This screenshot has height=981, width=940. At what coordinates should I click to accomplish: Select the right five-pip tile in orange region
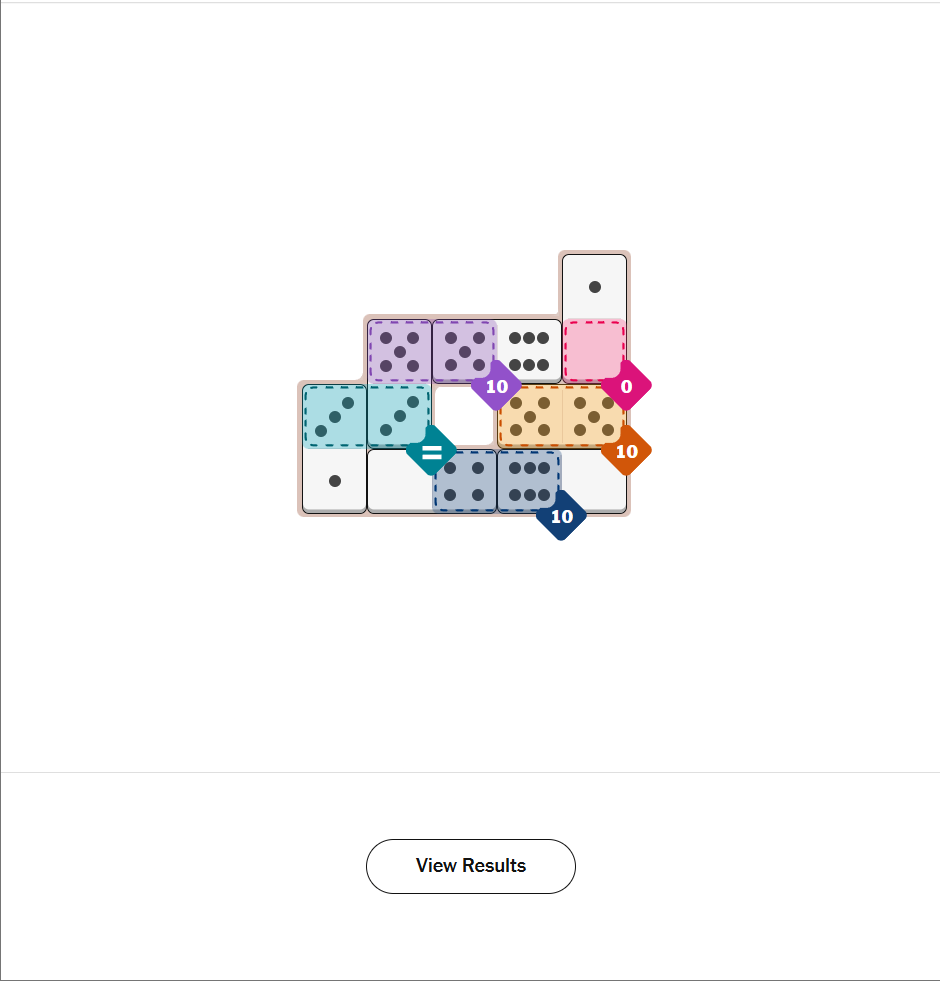(594, 416)
